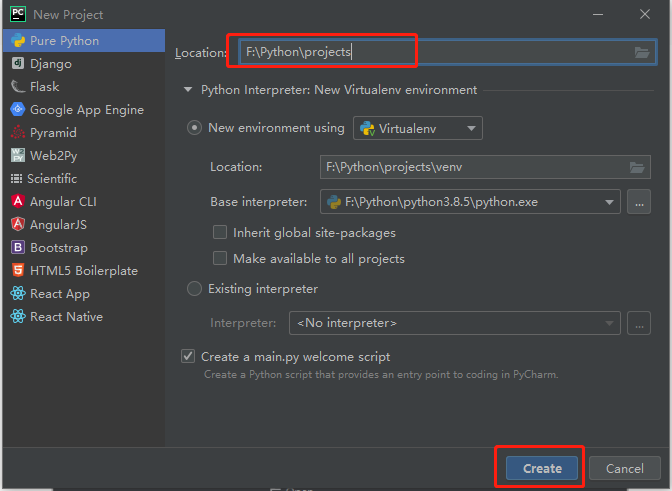Click the Create button

[x=541, y=468]
